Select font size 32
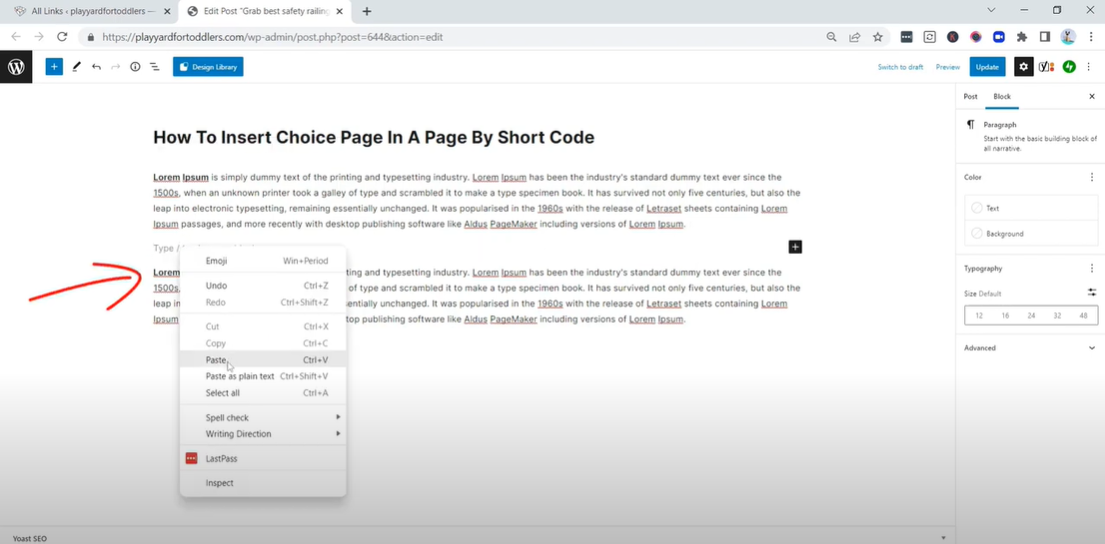1105x544 pixels. point(1057,316)
